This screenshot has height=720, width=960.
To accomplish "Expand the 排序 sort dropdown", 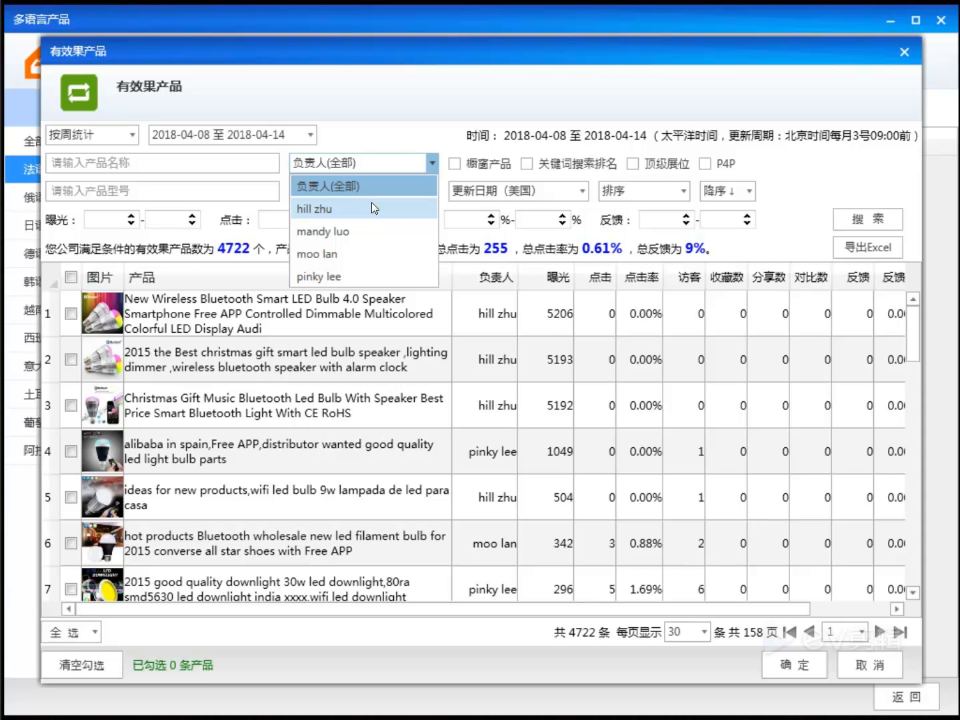I will [x=644, y=191].
